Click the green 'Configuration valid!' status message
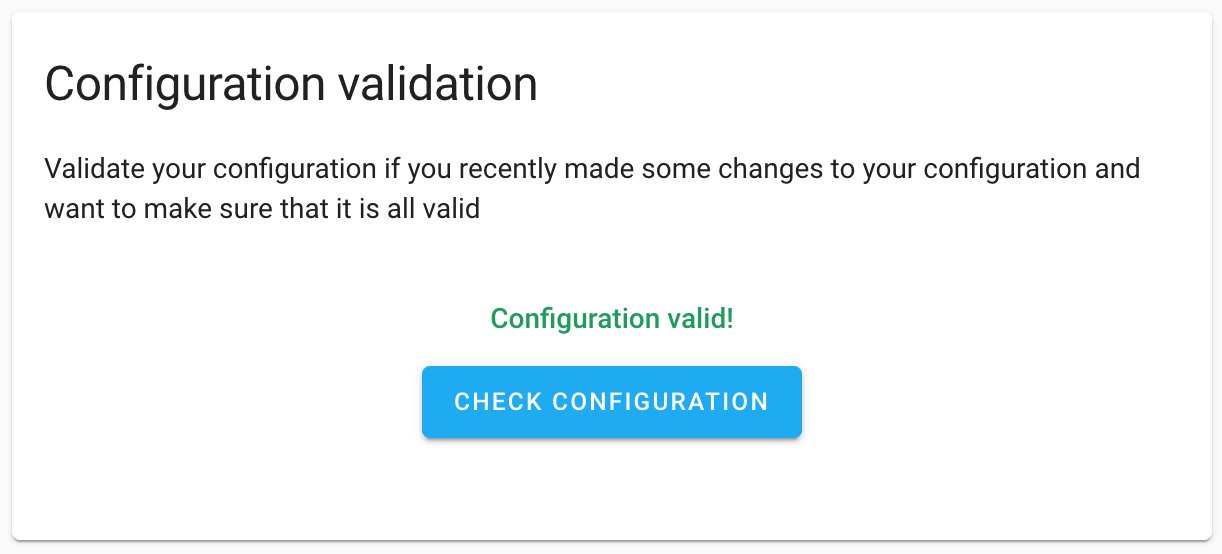 pos(611,319)
